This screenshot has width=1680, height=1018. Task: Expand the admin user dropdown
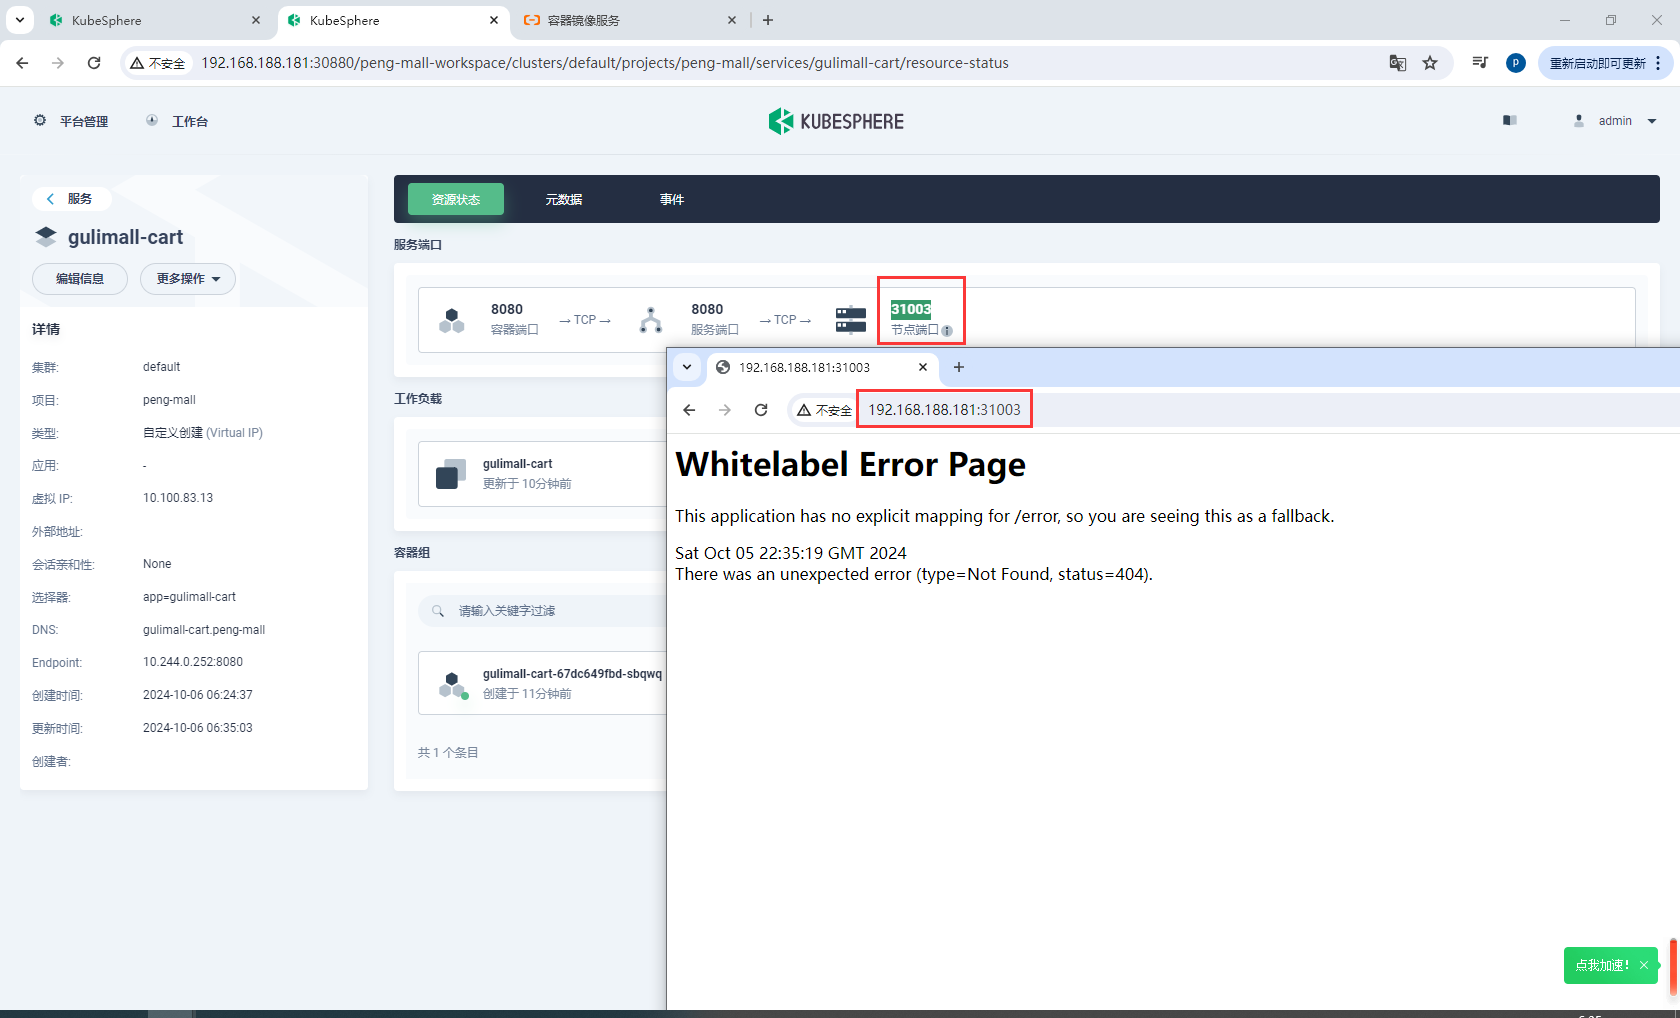1615,121
